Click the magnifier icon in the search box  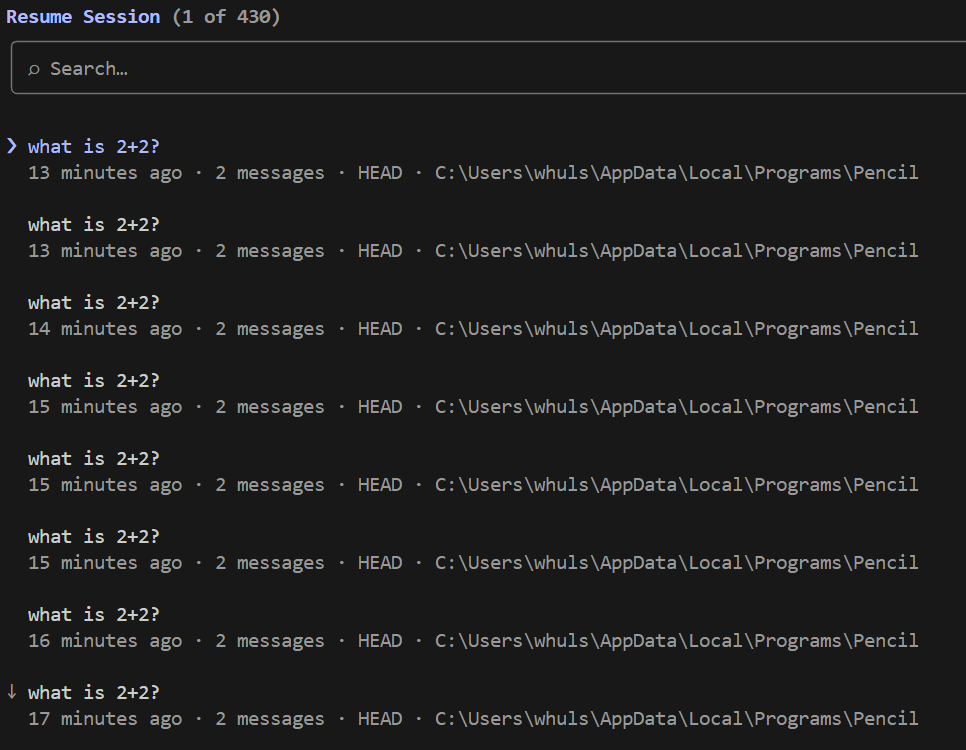click(33, 69)
